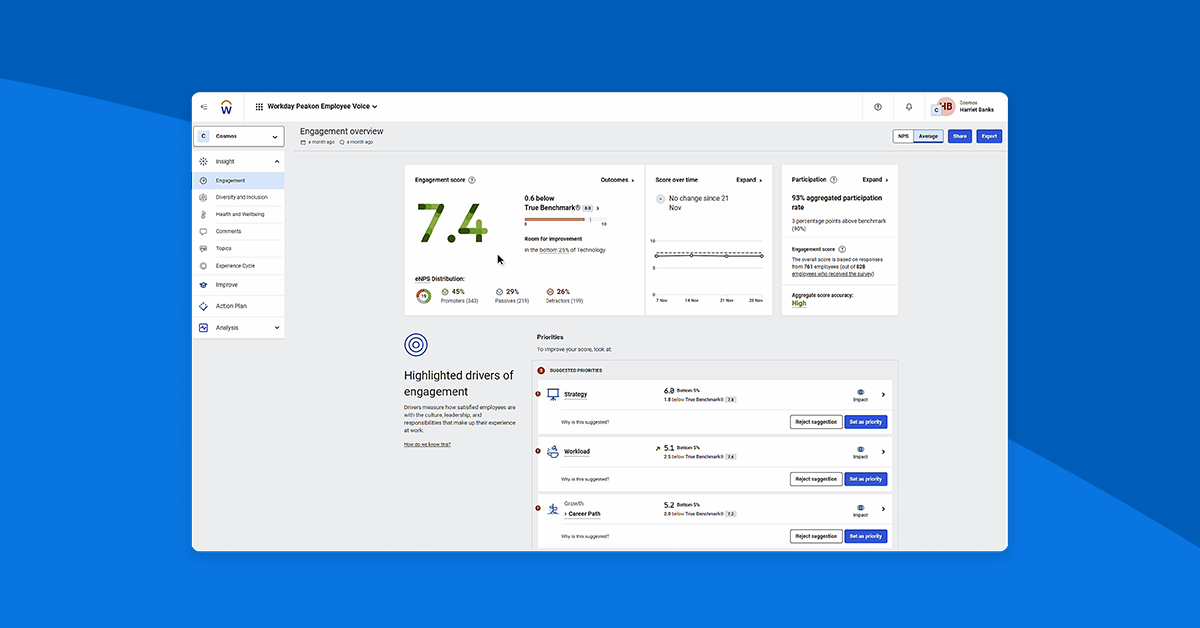Open the Experience Cycle section
Viewport: 1200px width, 628px height.
click(238, 265)
